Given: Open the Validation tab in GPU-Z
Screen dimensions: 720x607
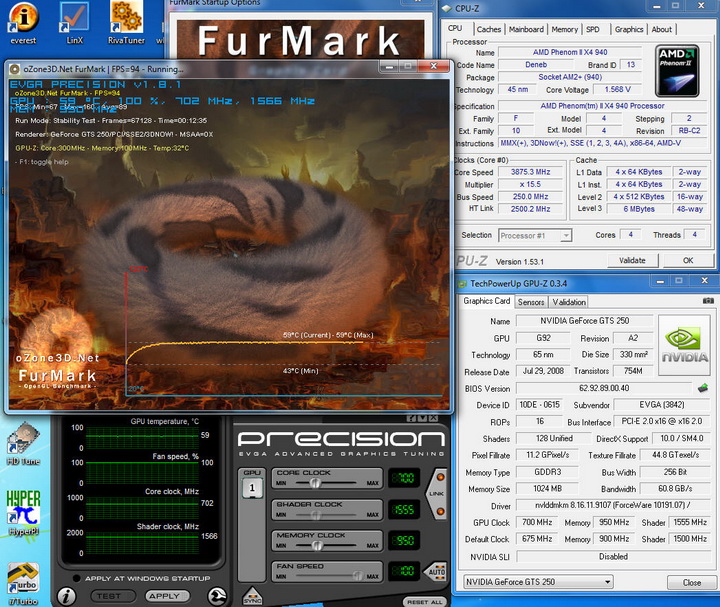Looking at the screenshot, I should point(569,302).
